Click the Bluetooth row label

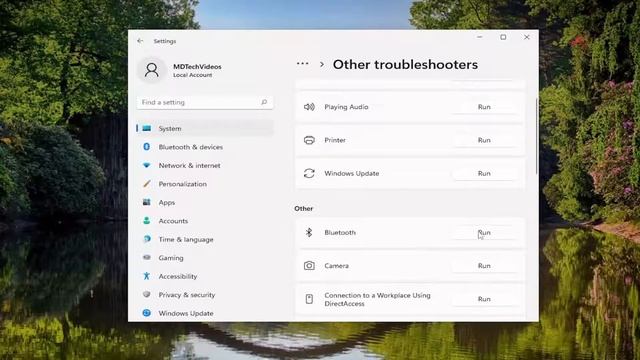[340, 233]
